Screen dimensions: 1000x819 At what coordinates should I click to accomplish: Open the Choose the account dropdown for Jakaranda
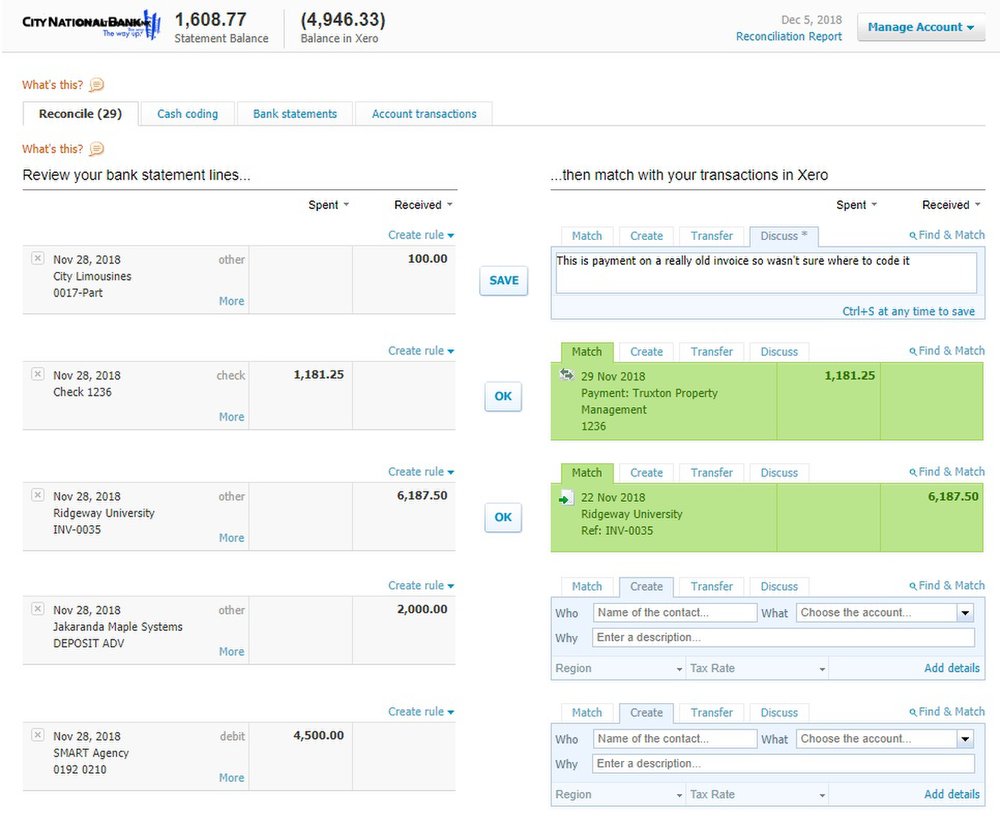[884, 612]
